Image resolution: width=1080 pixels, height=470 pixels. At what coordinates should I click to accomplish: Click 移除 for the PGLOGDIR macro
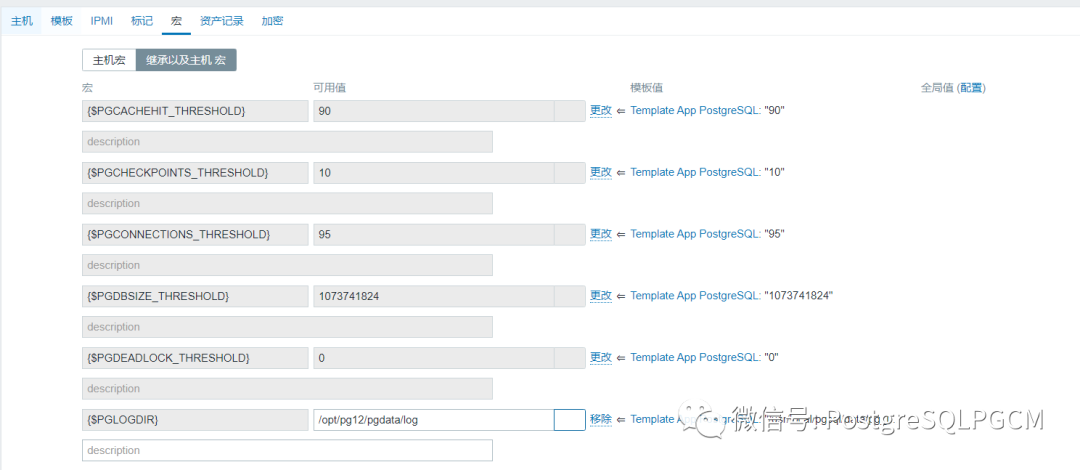600,420
